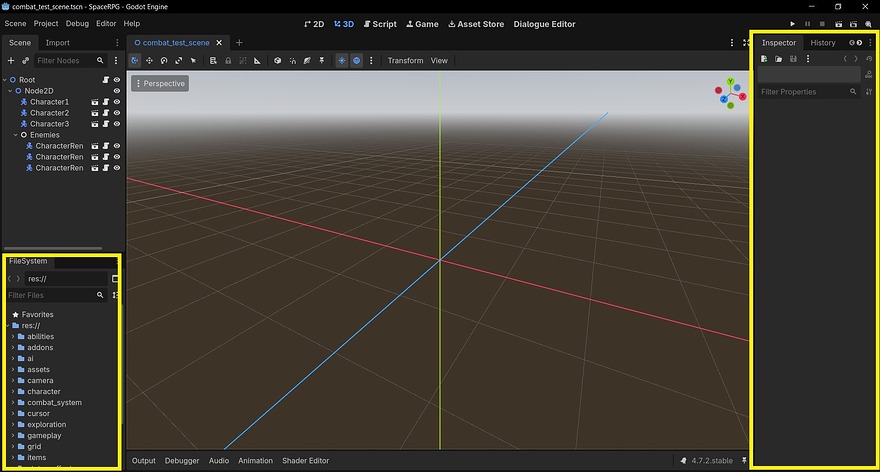Image resolution: width=880 pixels, height=472 pixels.
Task: Create a new resource in Inspector
Action: click(764, 59)
